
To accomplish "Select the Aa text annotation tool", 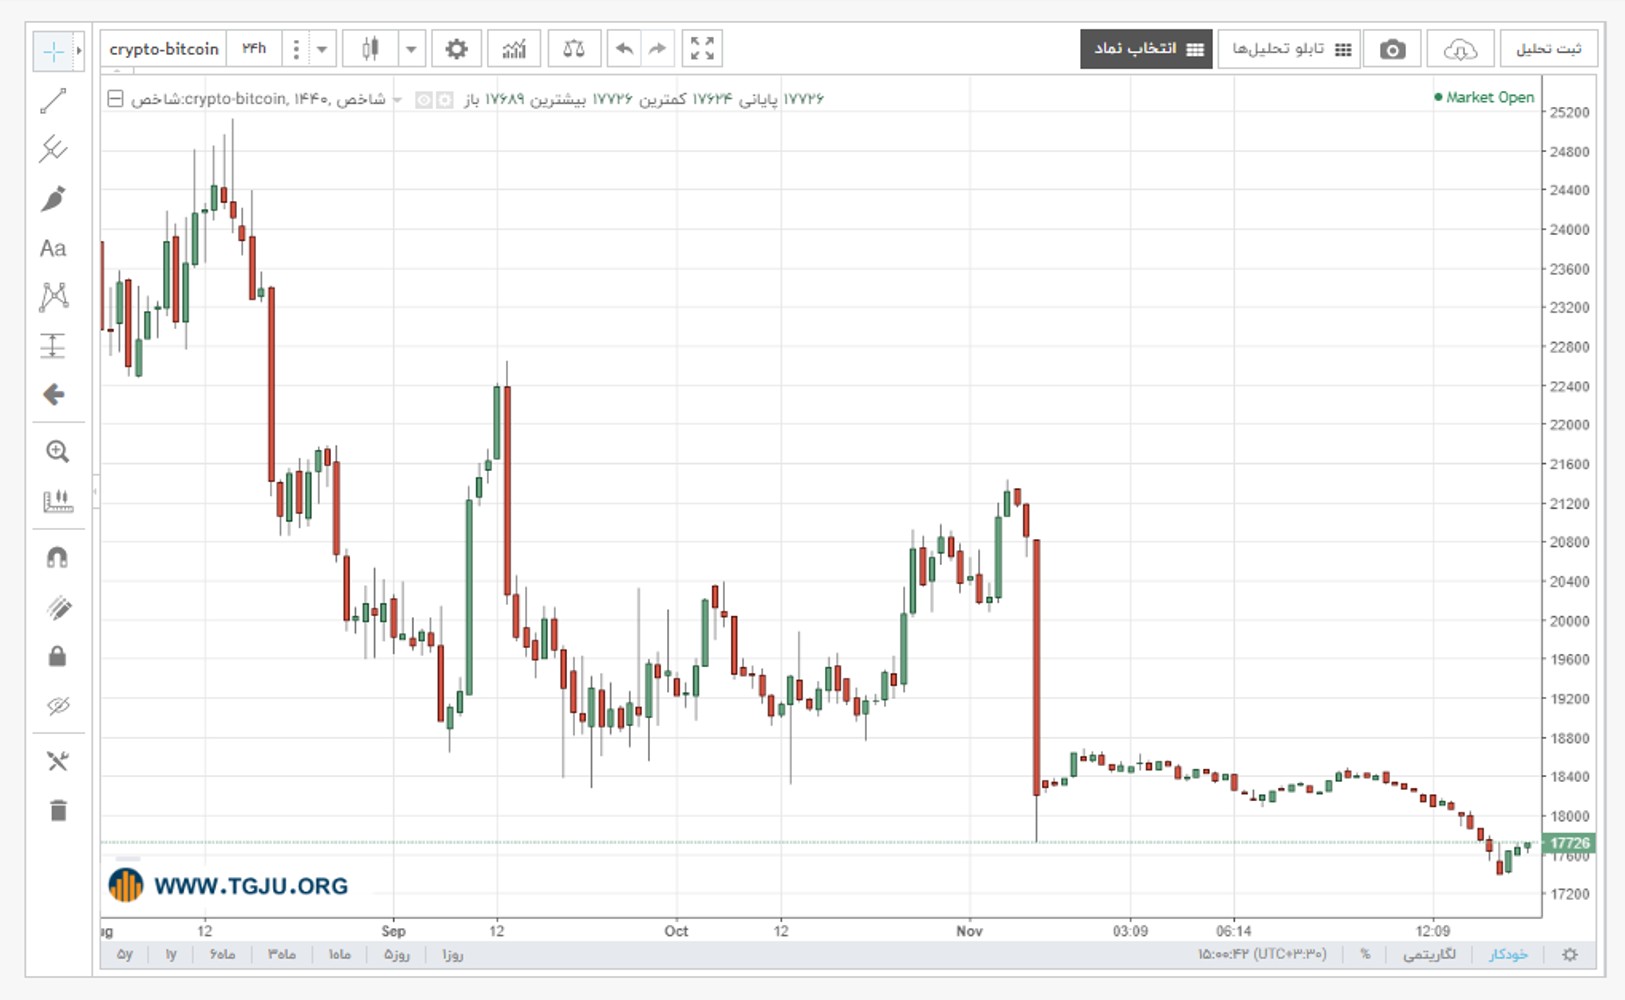I will tap(53, 248).
